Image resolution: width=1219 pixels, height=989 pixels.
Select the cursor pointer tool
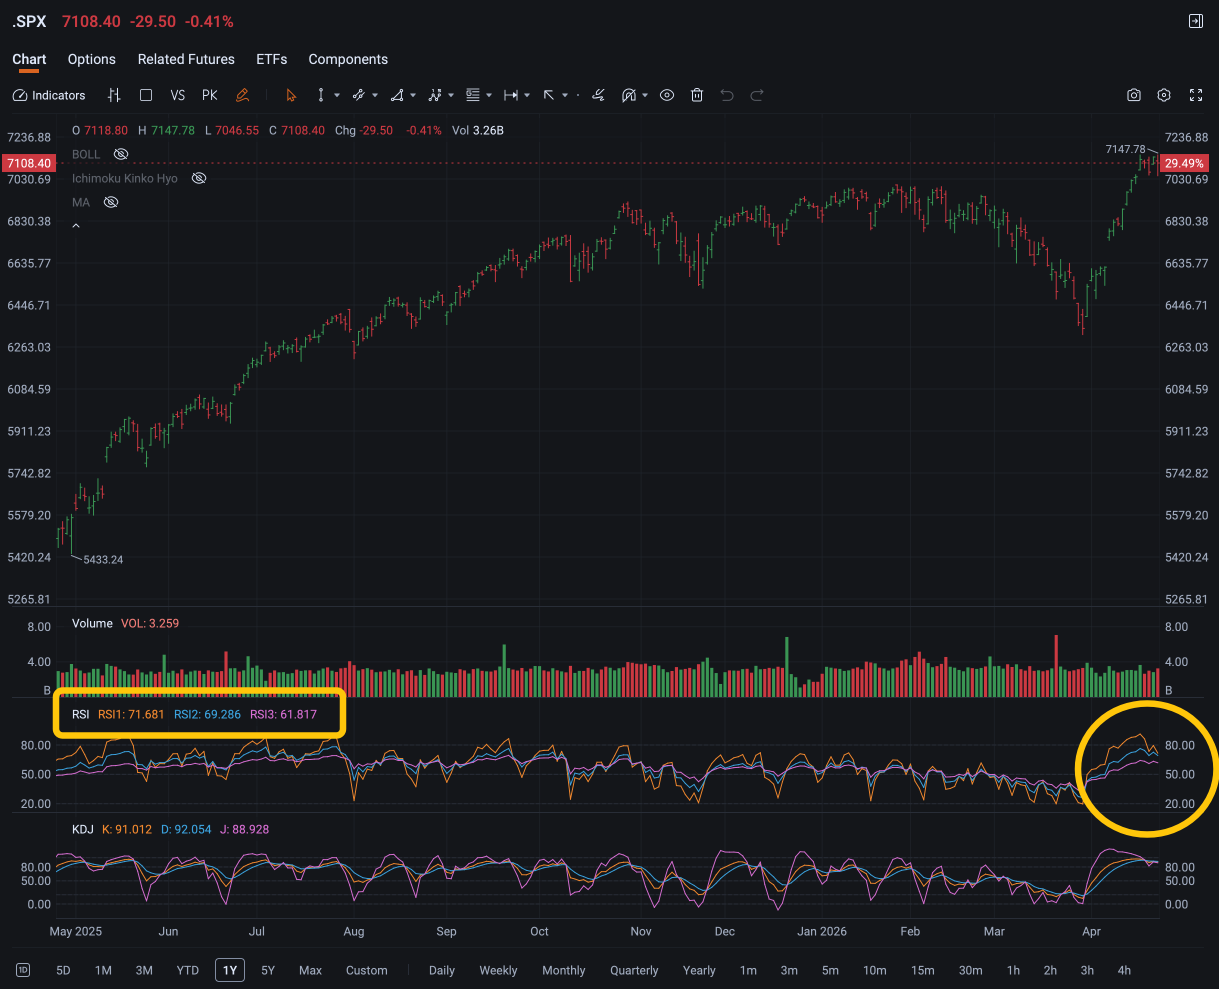point(291,95)
